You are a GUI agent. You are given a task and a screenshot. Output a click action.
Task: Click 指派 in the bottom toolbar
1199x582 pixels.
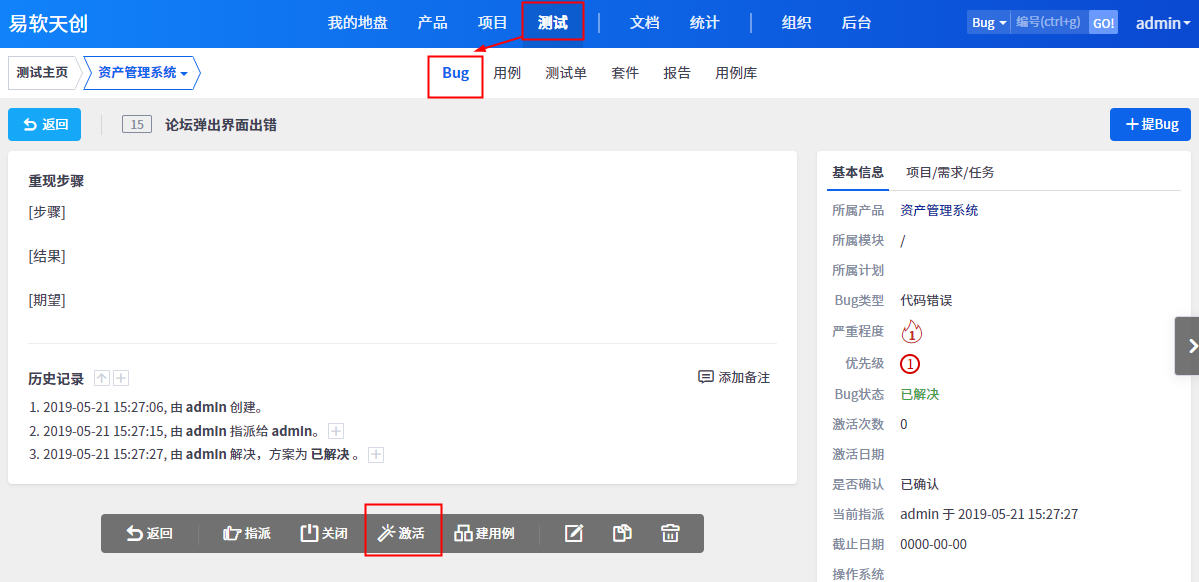pyautogui.click(x=247, y=533)
